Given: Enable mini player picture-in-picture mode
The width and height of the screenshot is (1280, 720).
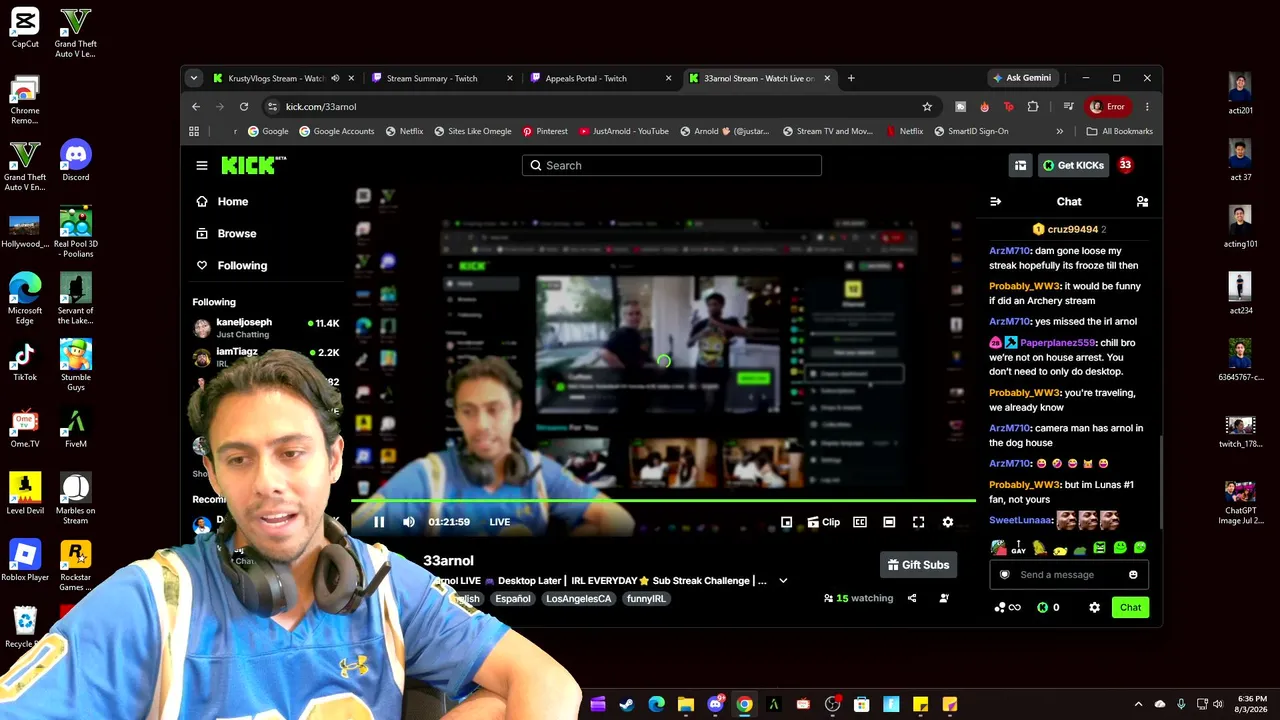Looking at the screenshot, I should point(787,522).
